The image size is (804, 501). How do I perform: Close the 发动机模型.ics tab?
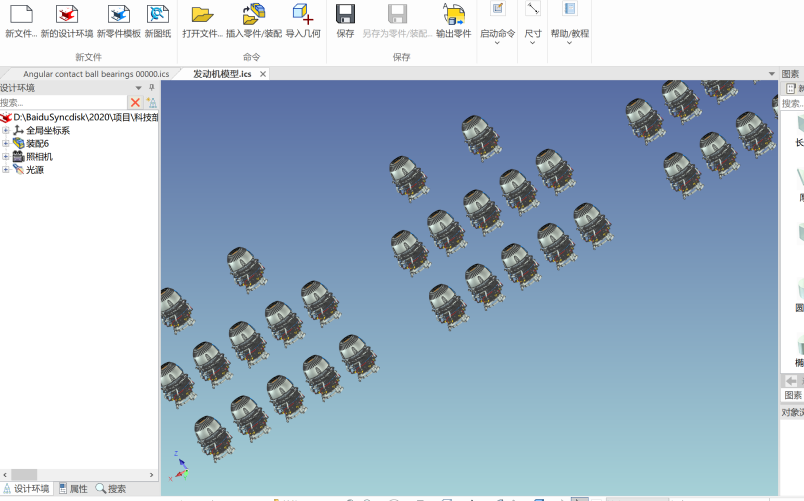pos(263,74)
